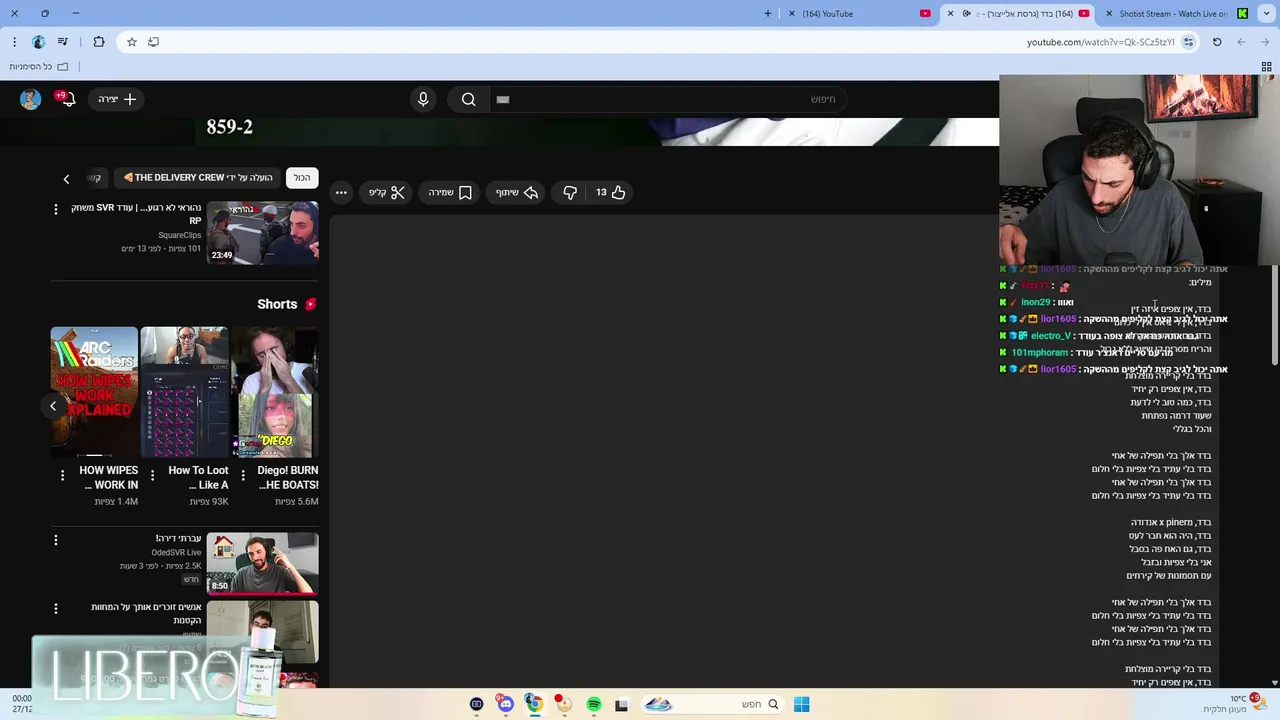Viewport: 1280px width, 720px height.
Task: Click the Chrome reload button
Action: [1217, 42]
